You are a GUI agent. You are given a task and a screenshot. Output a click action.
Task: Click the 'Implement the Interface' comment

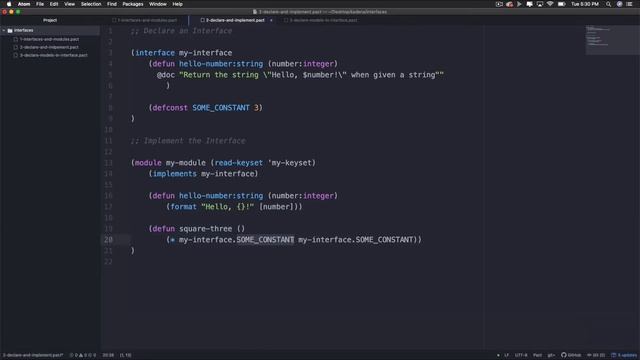[x=188, y=140]
